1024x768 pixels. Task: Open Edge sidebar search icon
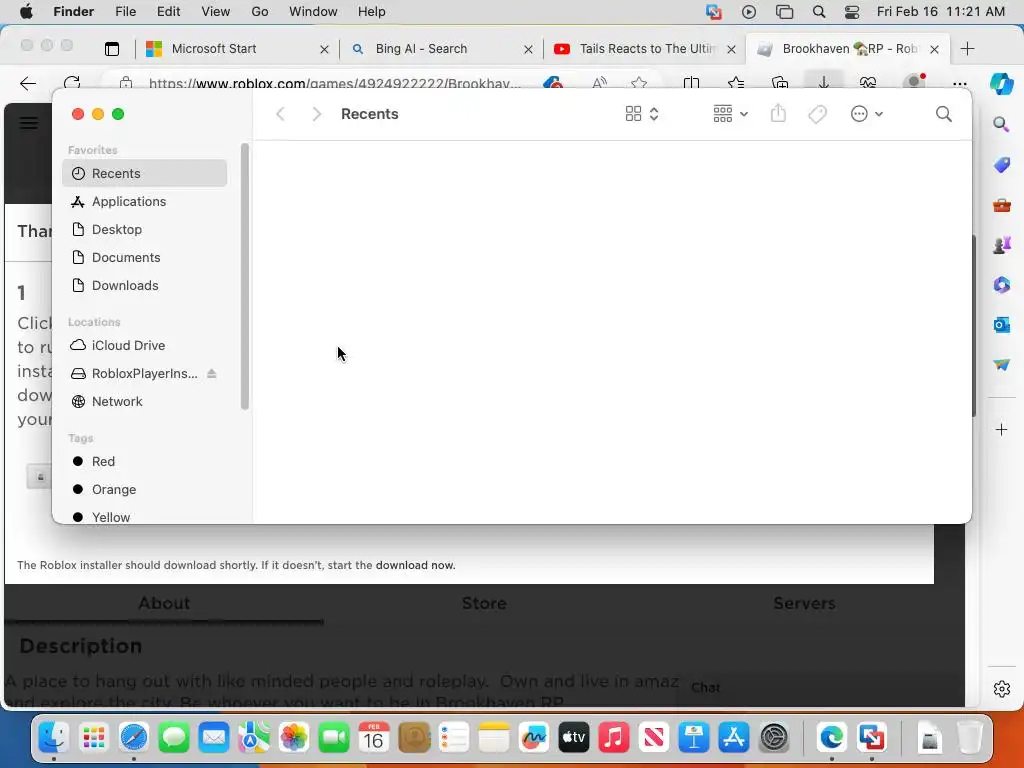1002,124
